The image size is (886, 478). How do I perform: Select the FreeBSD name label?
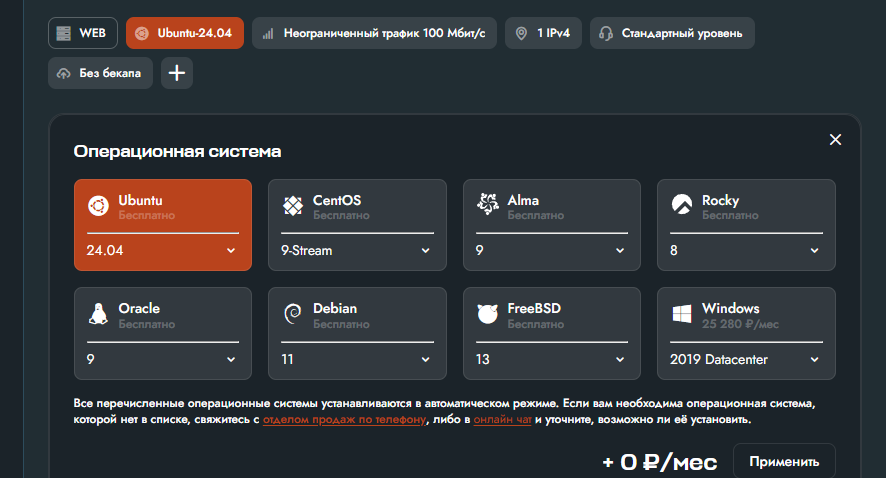click(534, 308)
